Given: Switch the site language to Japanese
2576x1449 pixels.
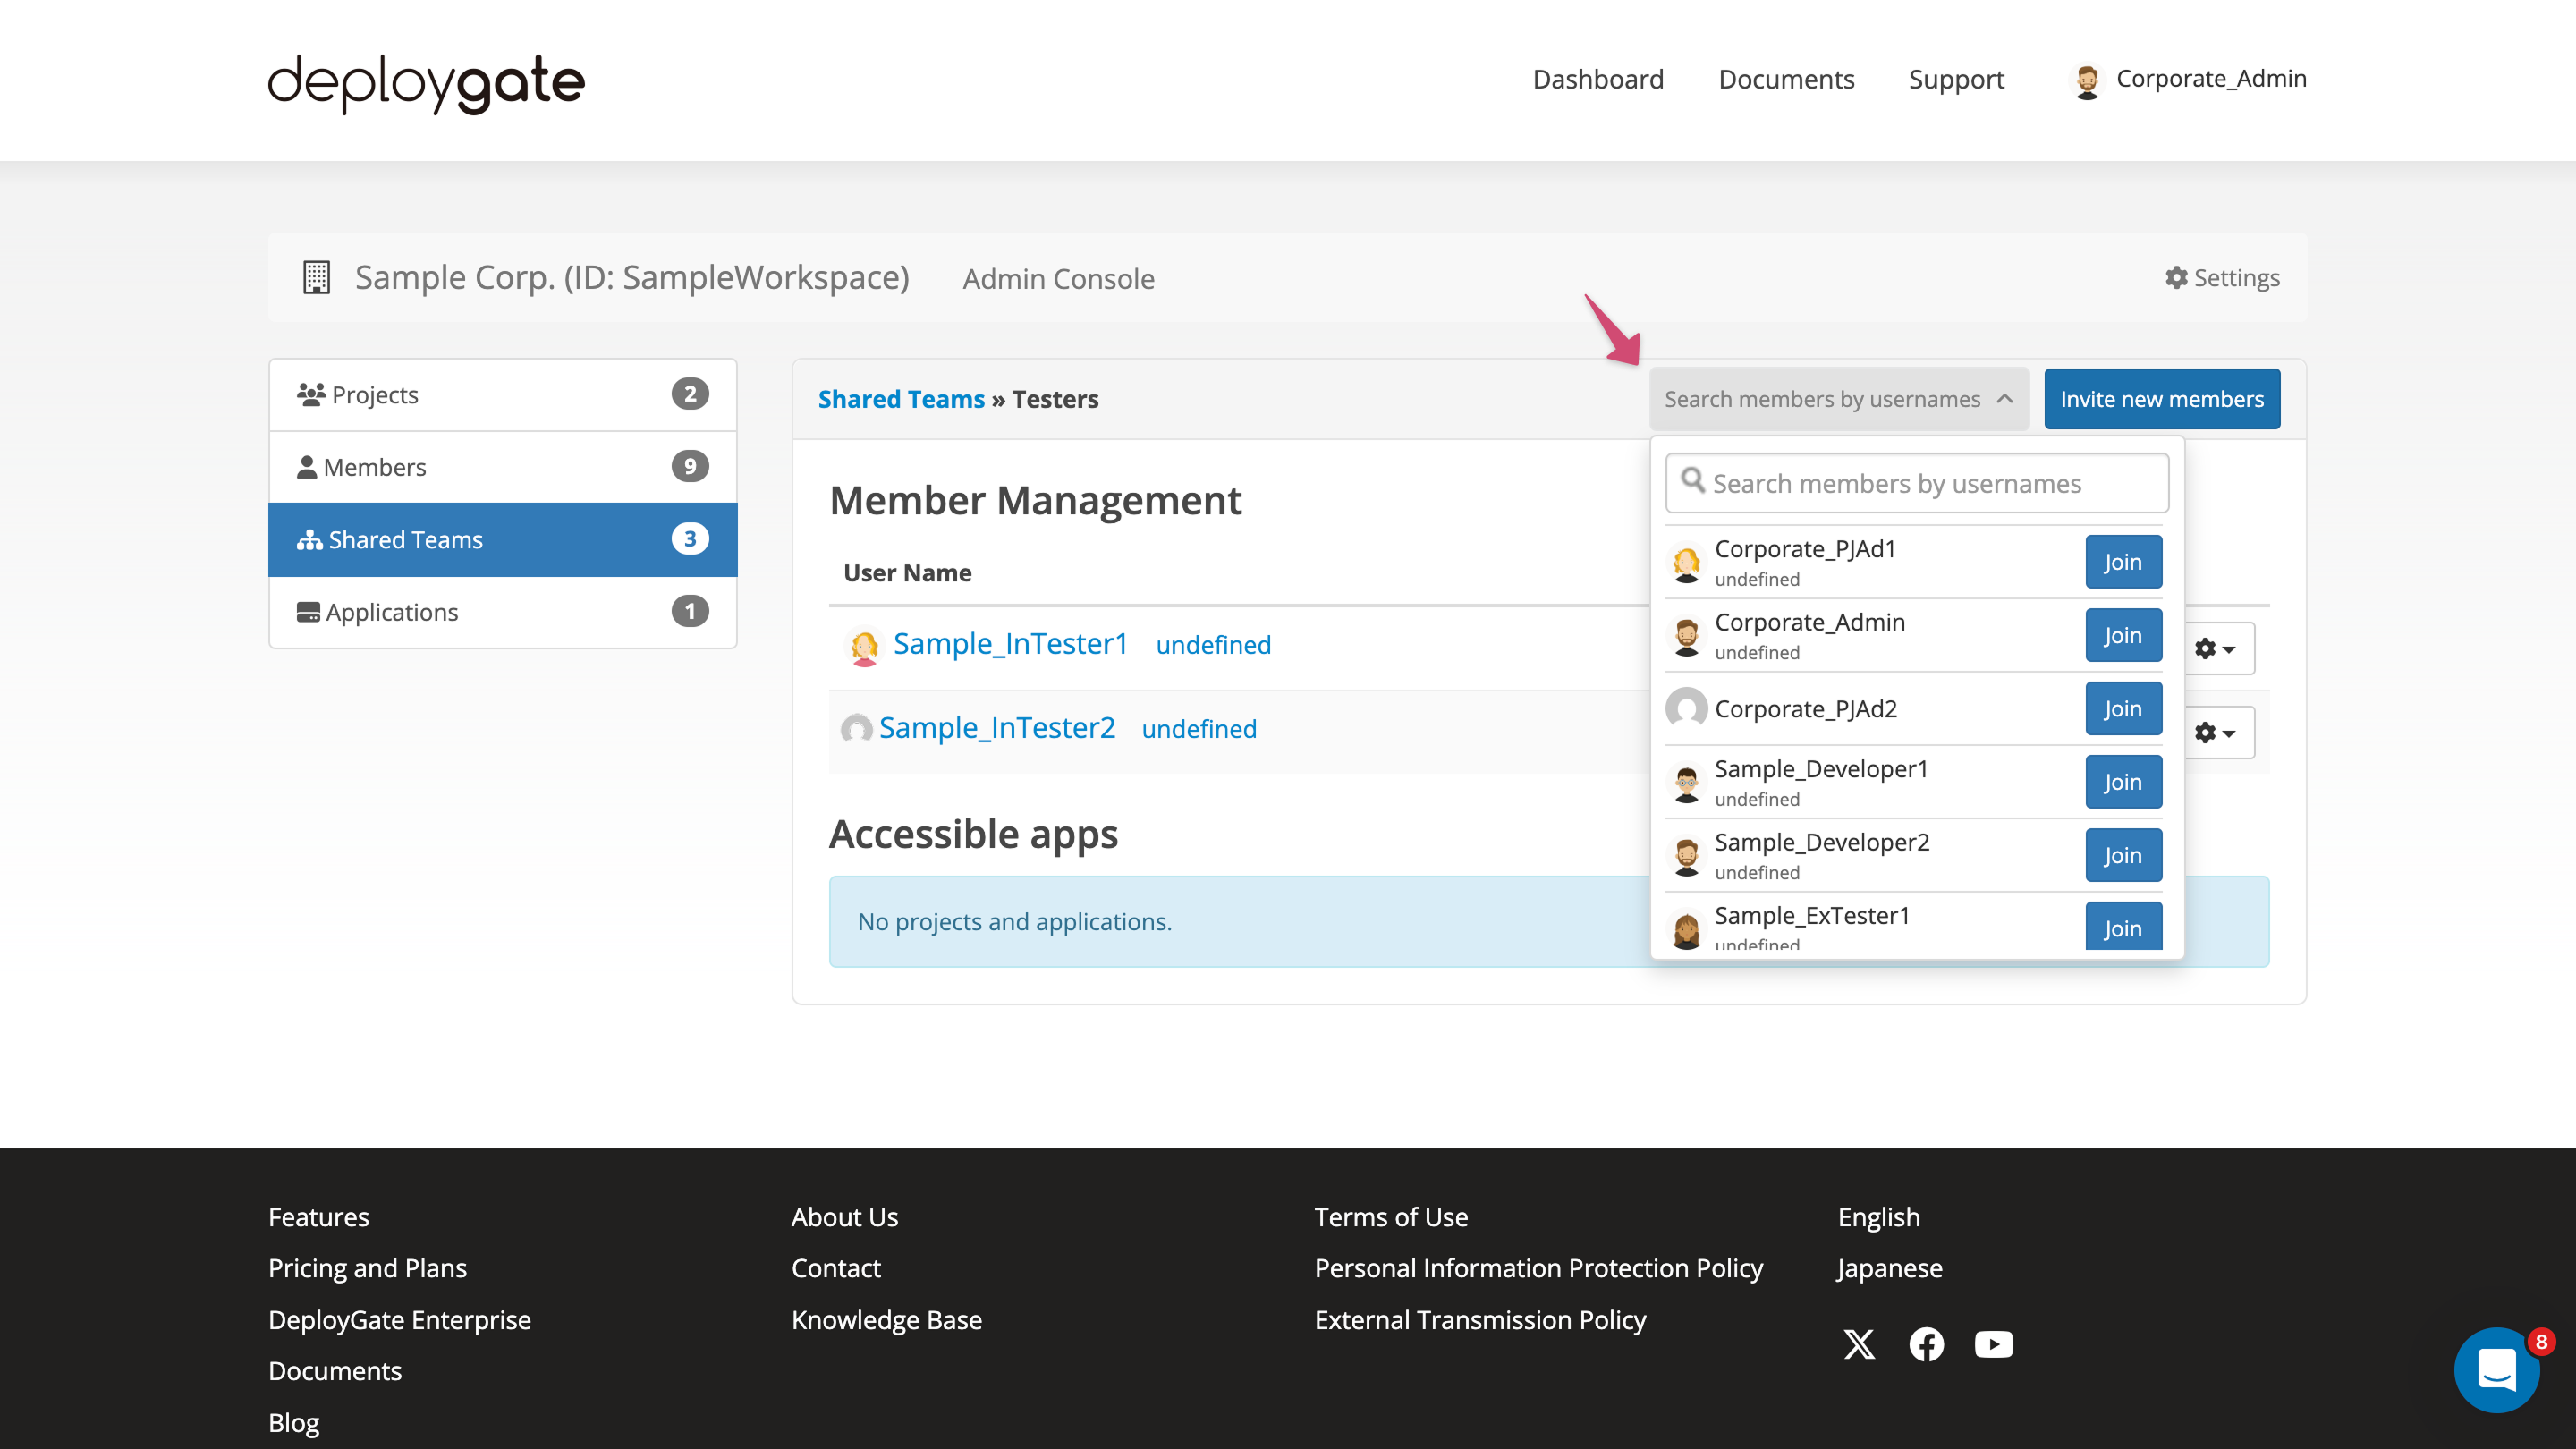Looking at the screenshot, I should coord(1888,1268).
